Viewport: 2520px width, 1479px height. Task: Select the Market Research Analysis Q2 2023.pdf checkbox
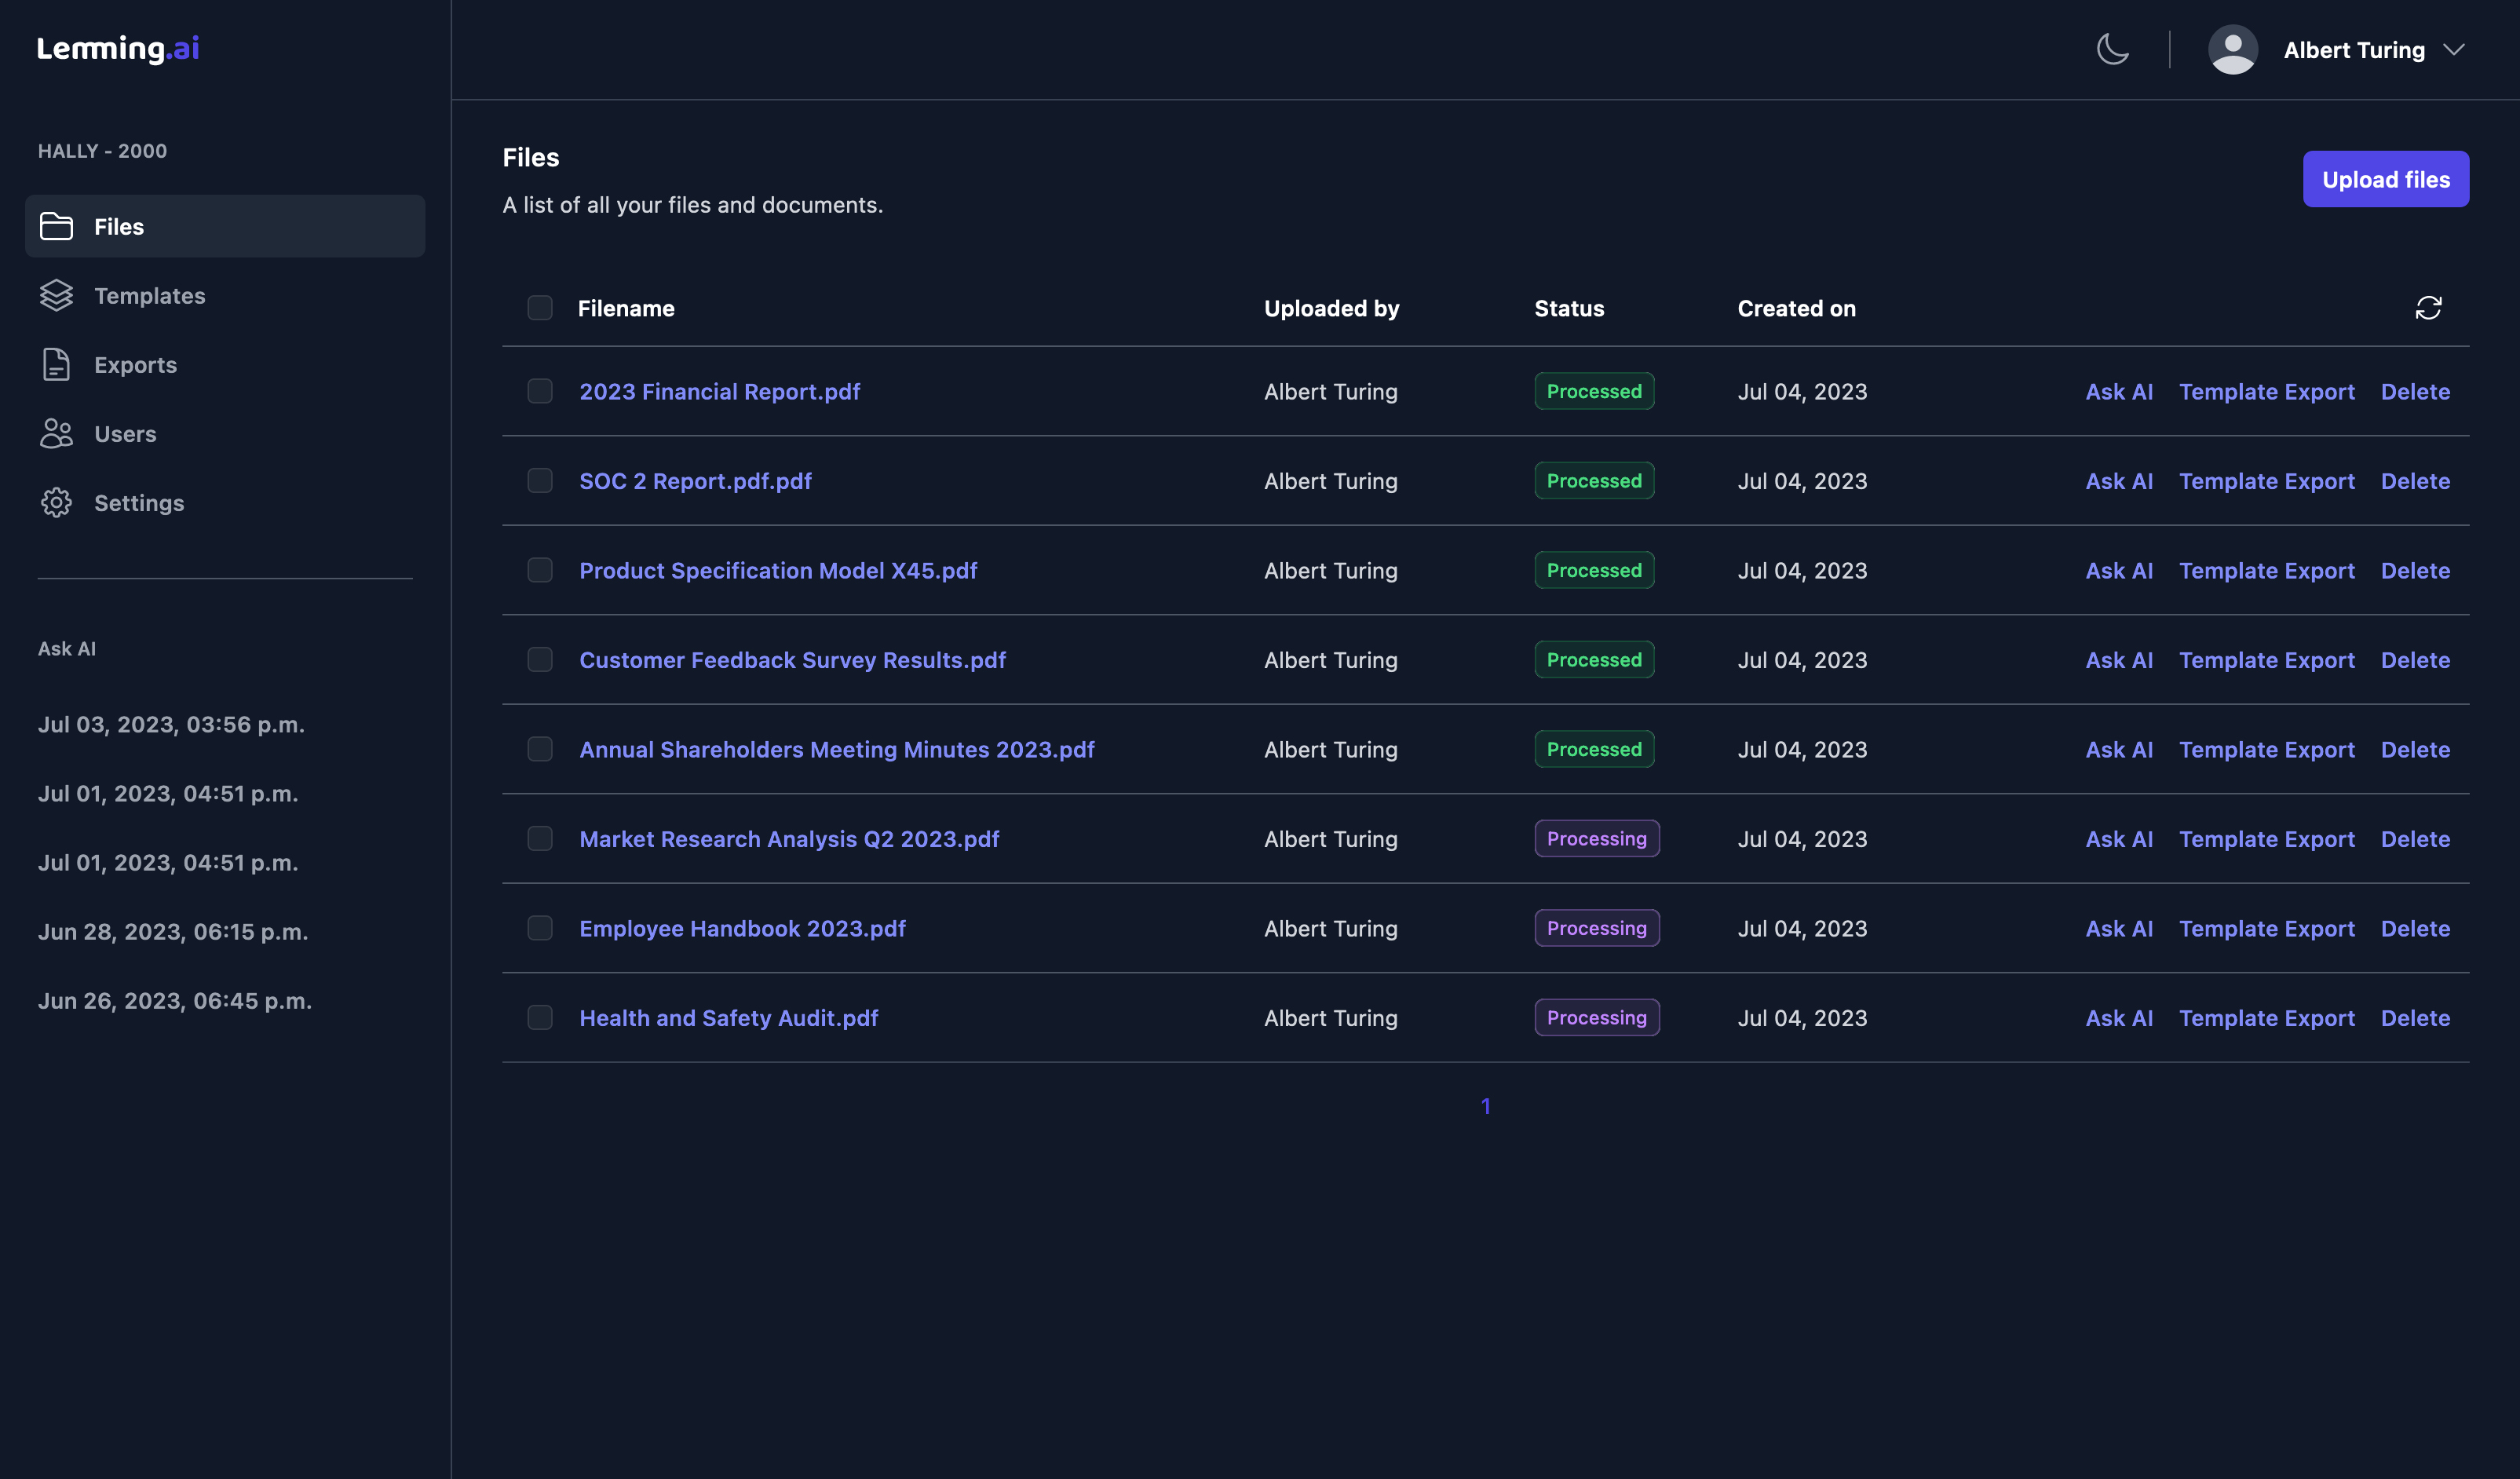(540, 839)
